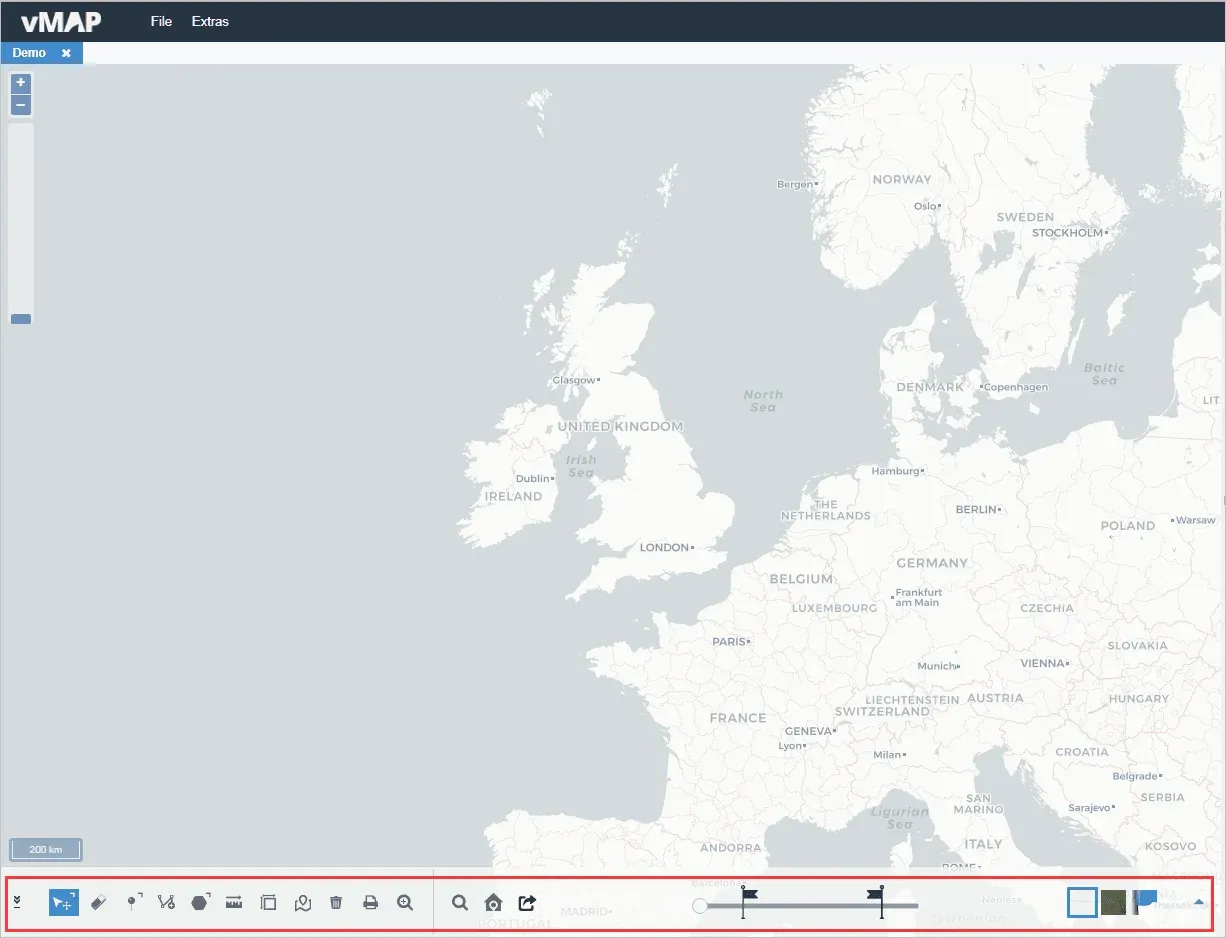The image size is (1226, 938).
Task: Click the North Sea label
Action: (x=762, y=401)
